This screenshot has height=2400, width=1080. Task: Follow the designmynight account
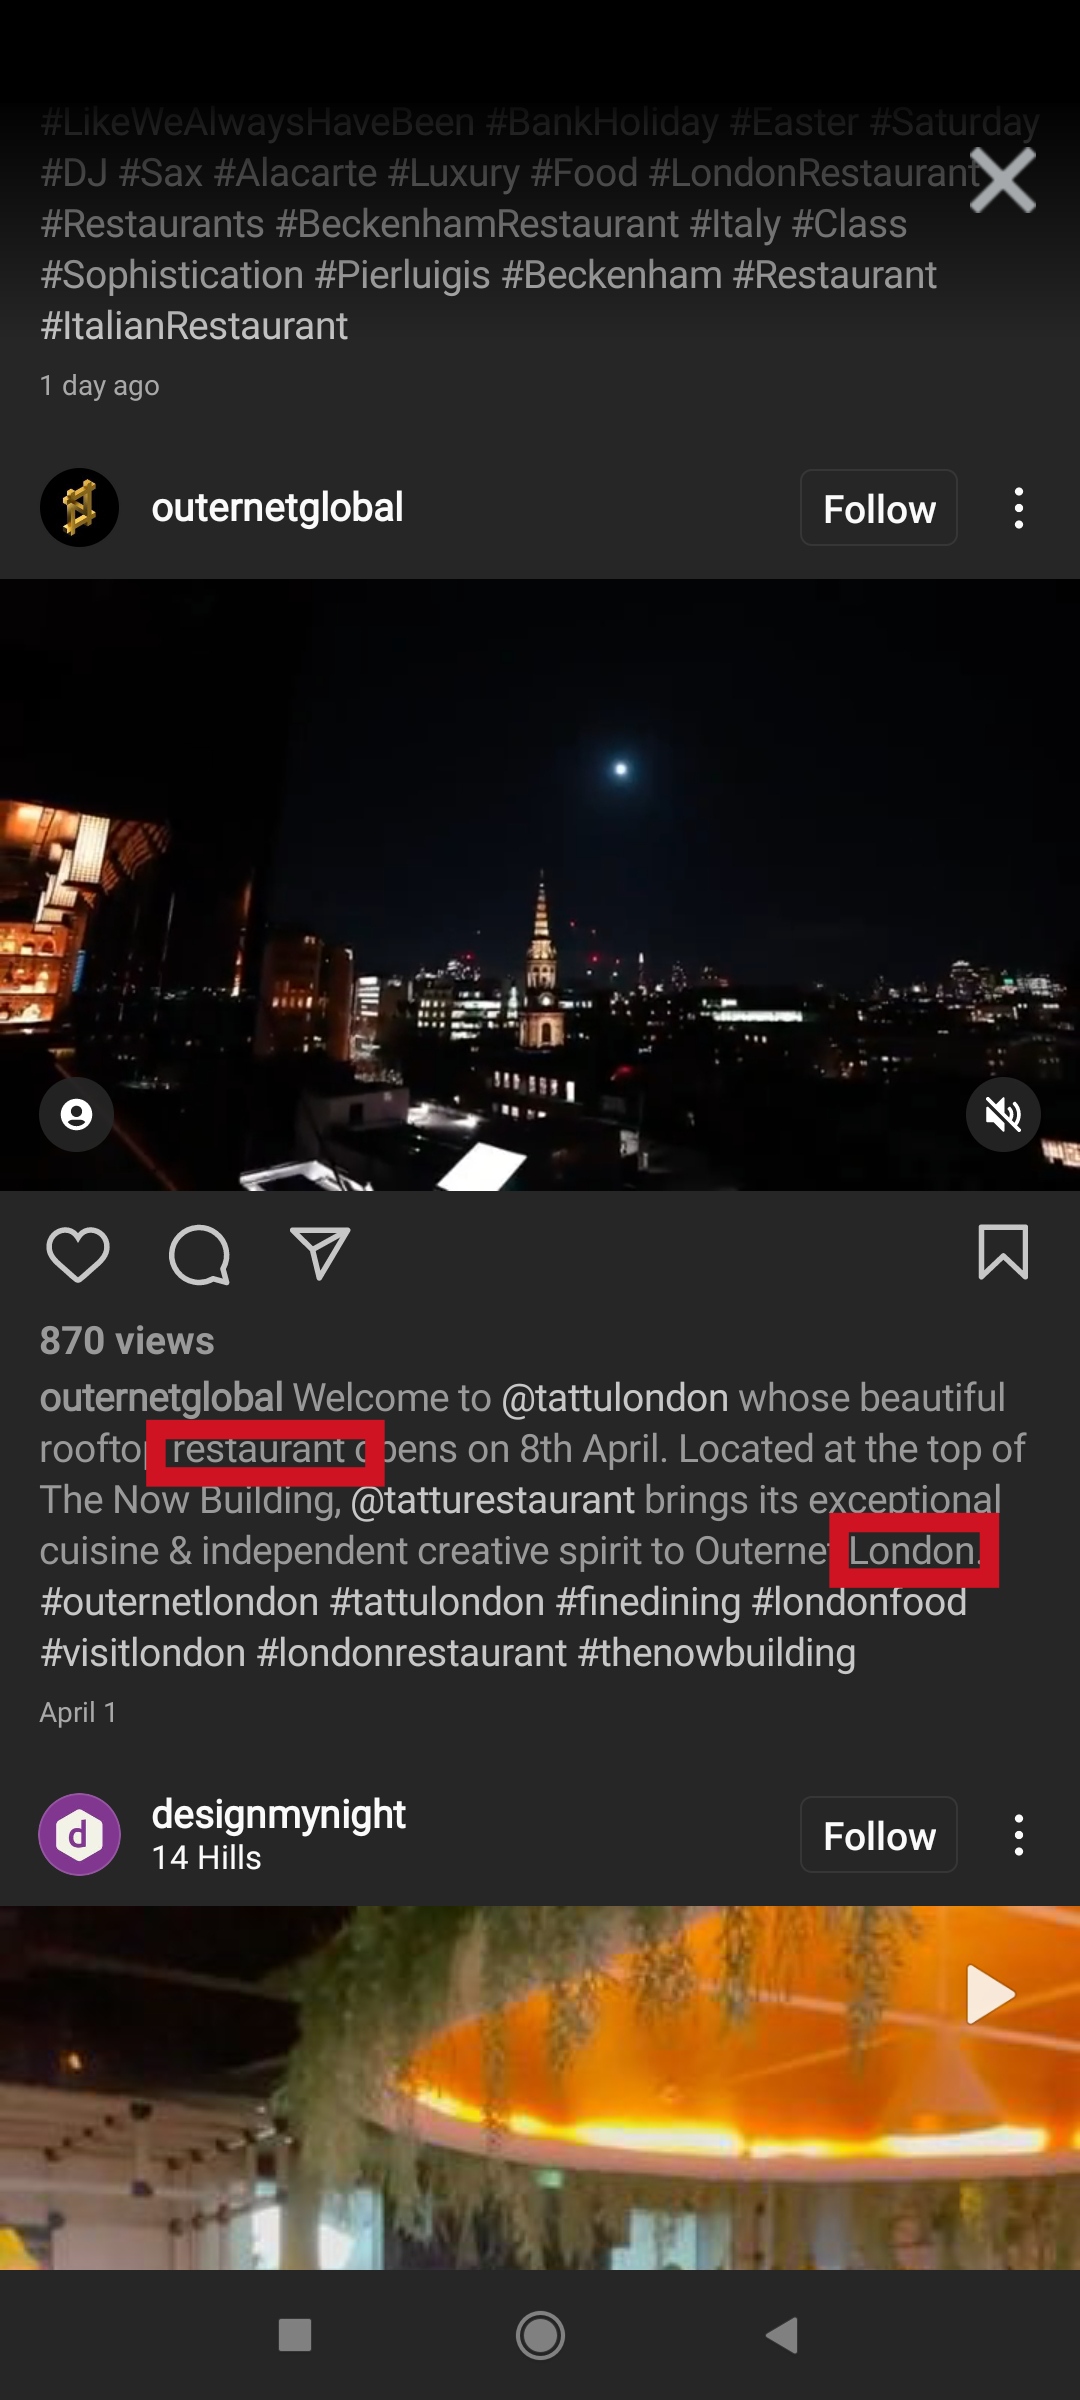pyautogui.click(x=878, y=1835)
